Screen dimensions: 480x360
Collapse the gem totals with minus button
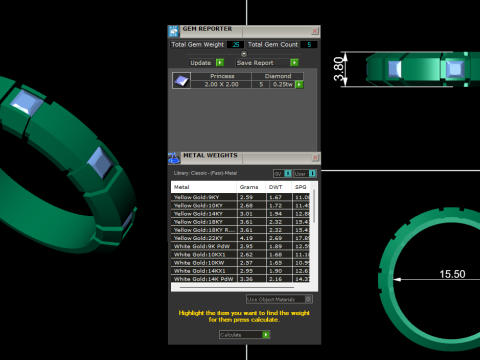tap(244, 54)
